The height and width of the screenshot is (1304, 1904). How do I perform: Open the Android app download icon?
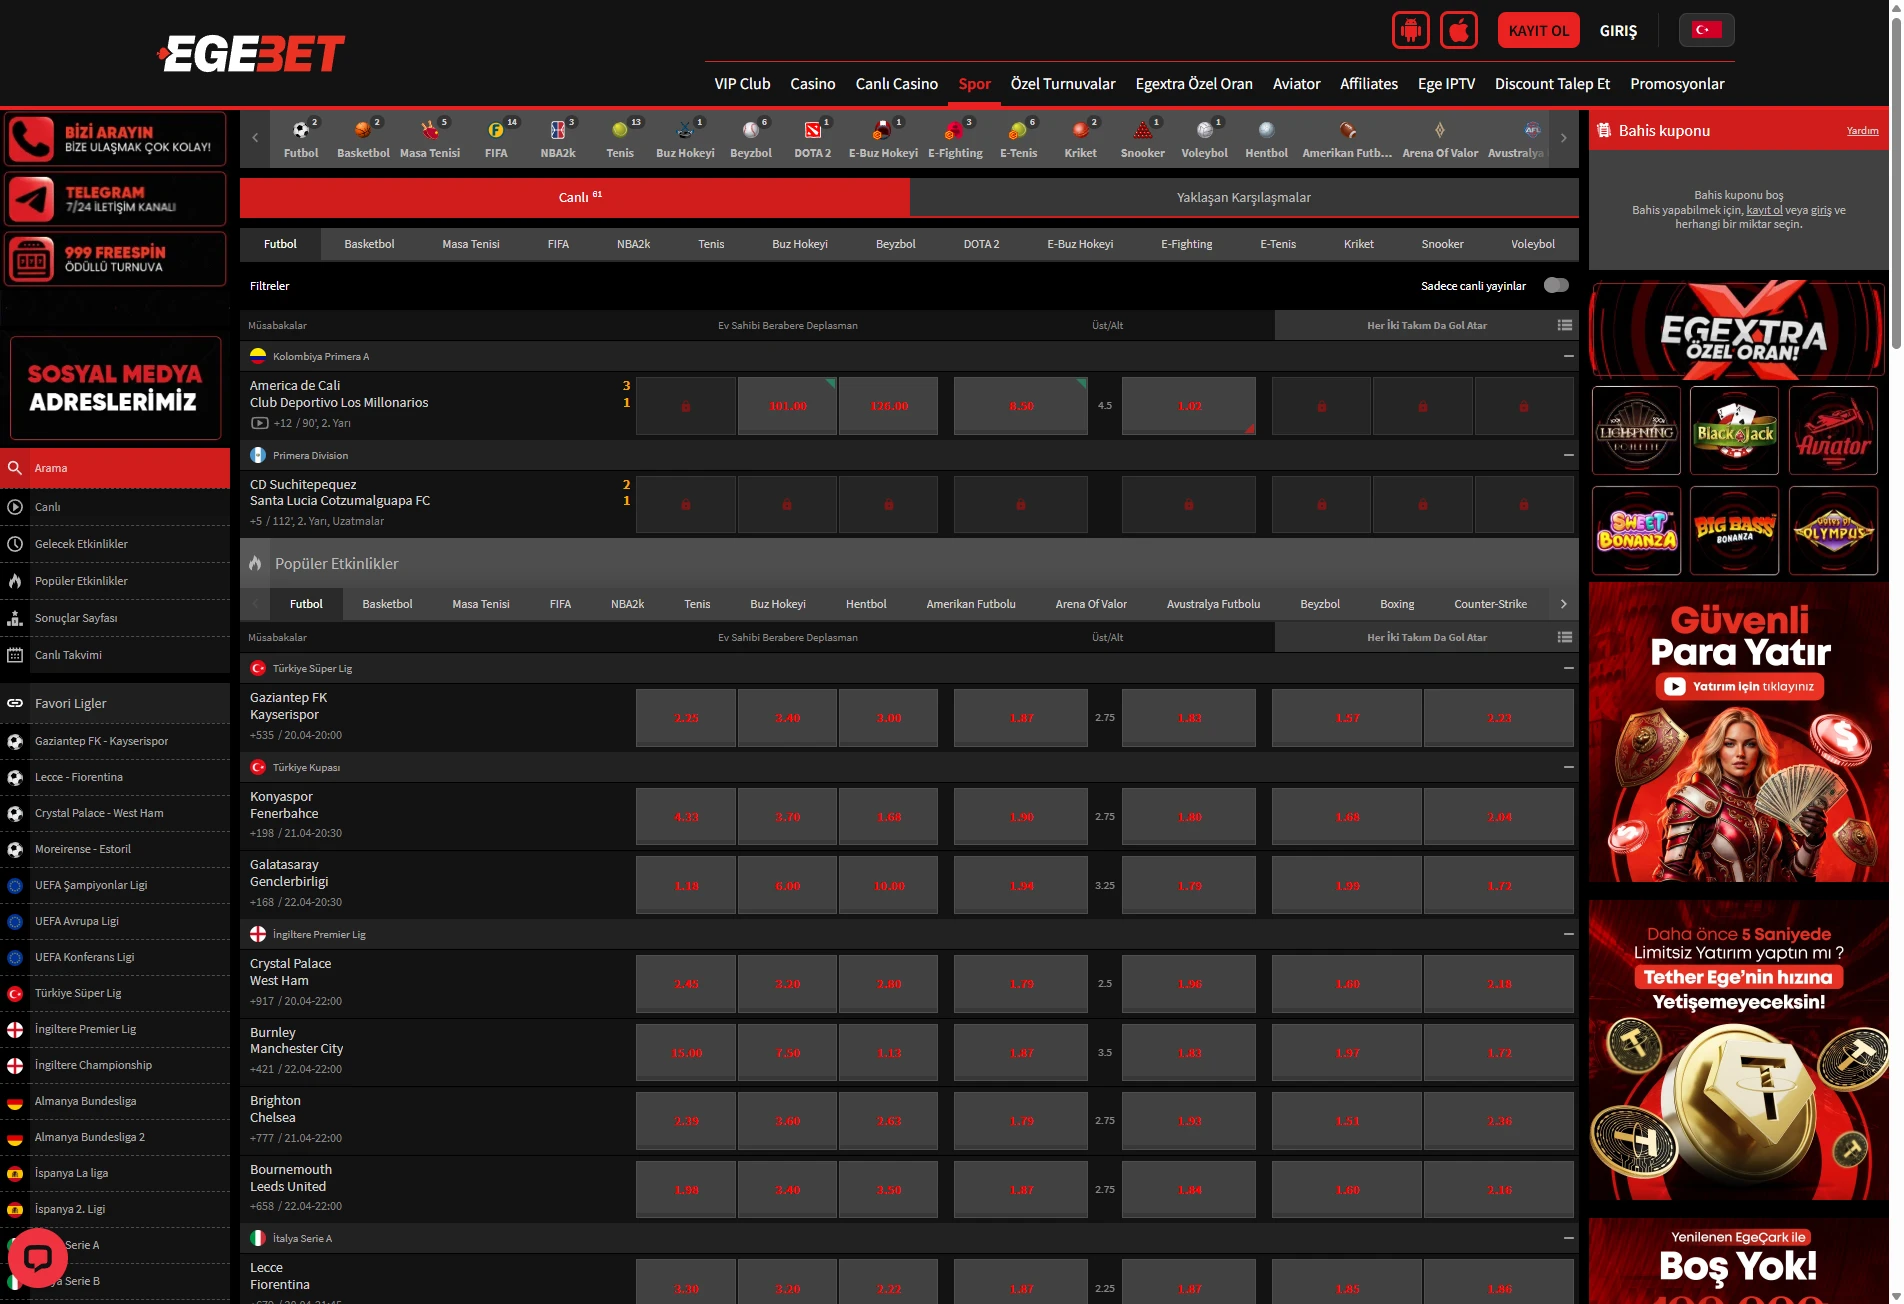click(1410, 30)
